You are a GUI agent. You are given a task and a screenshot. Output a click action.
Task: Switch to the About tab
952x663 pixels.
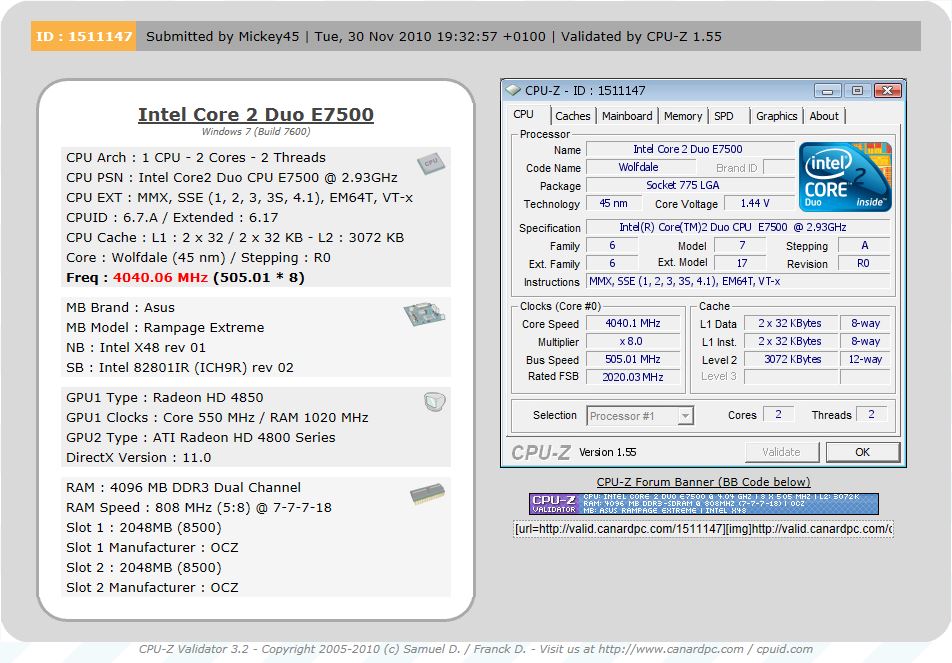pyautogui.click(x=824, y=116)
